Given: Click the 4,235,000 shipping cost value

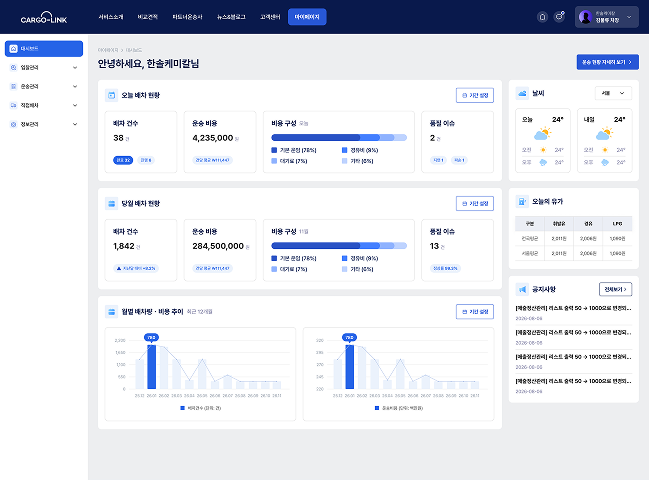Looking at the screenshot, I should (212, 138).
